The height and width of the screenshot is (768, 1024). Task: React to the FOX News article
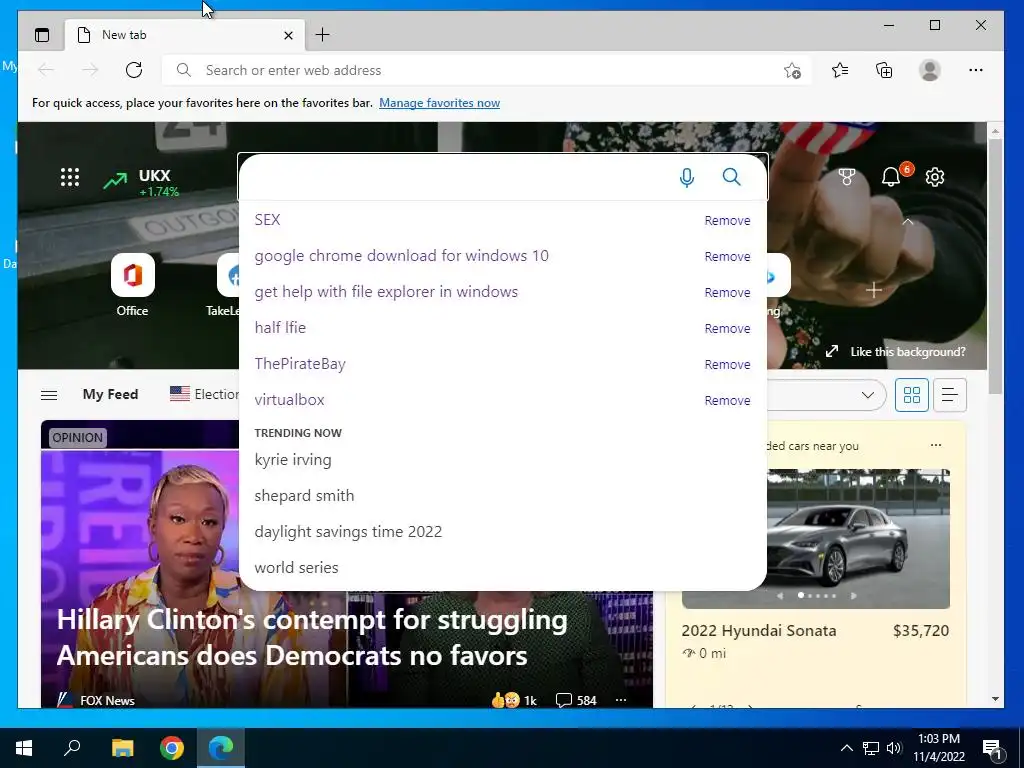point(513,700)
